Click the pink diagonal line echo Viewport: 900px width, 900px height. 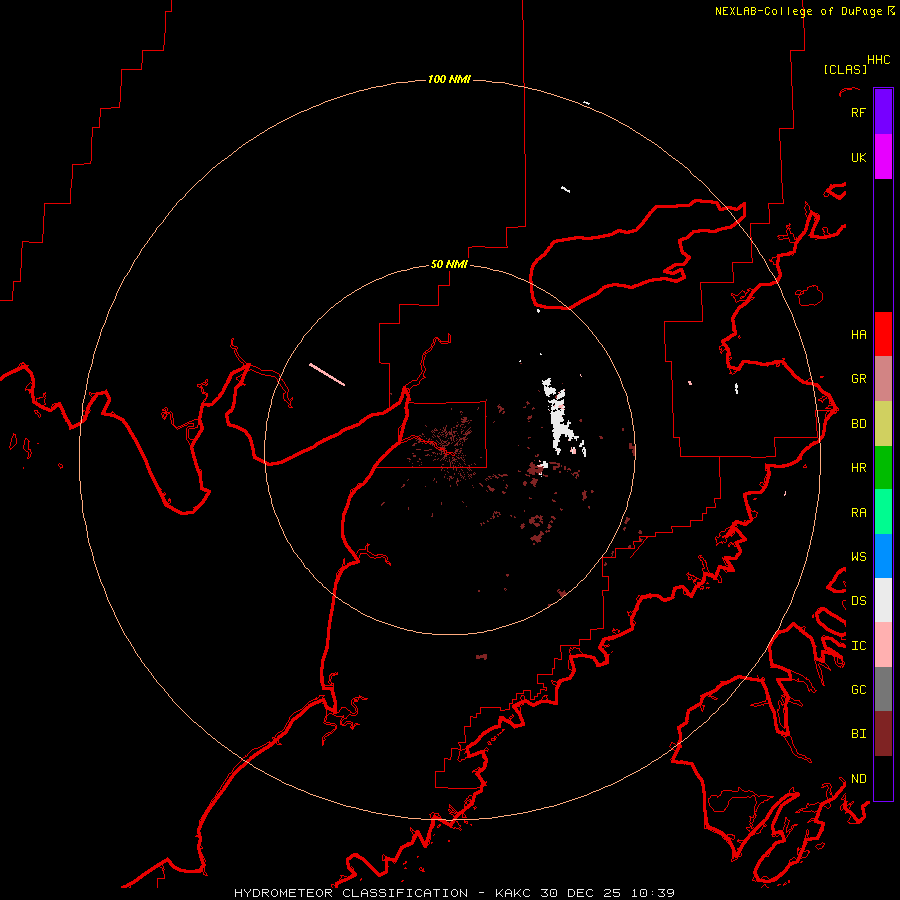pos(327,374)
